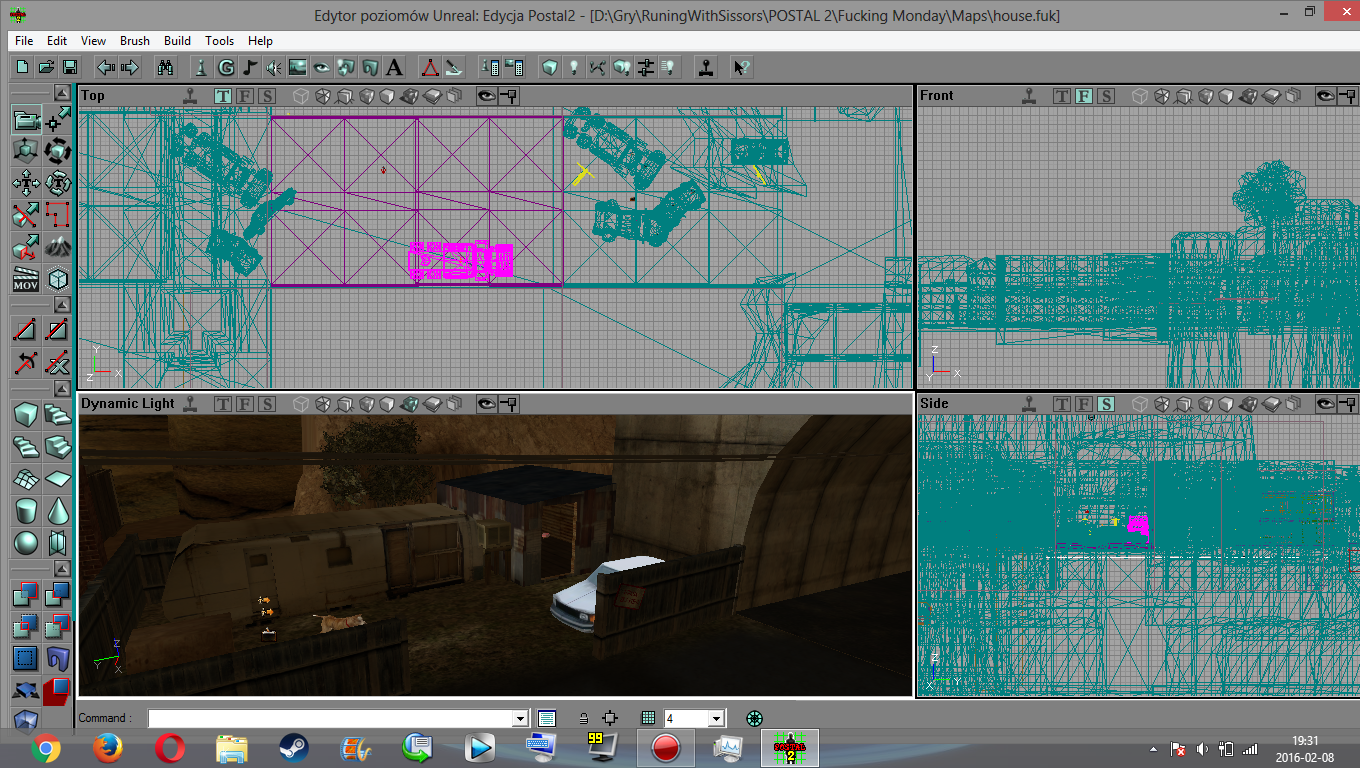Redo with the right arrow icon

[x=129, y=67]
